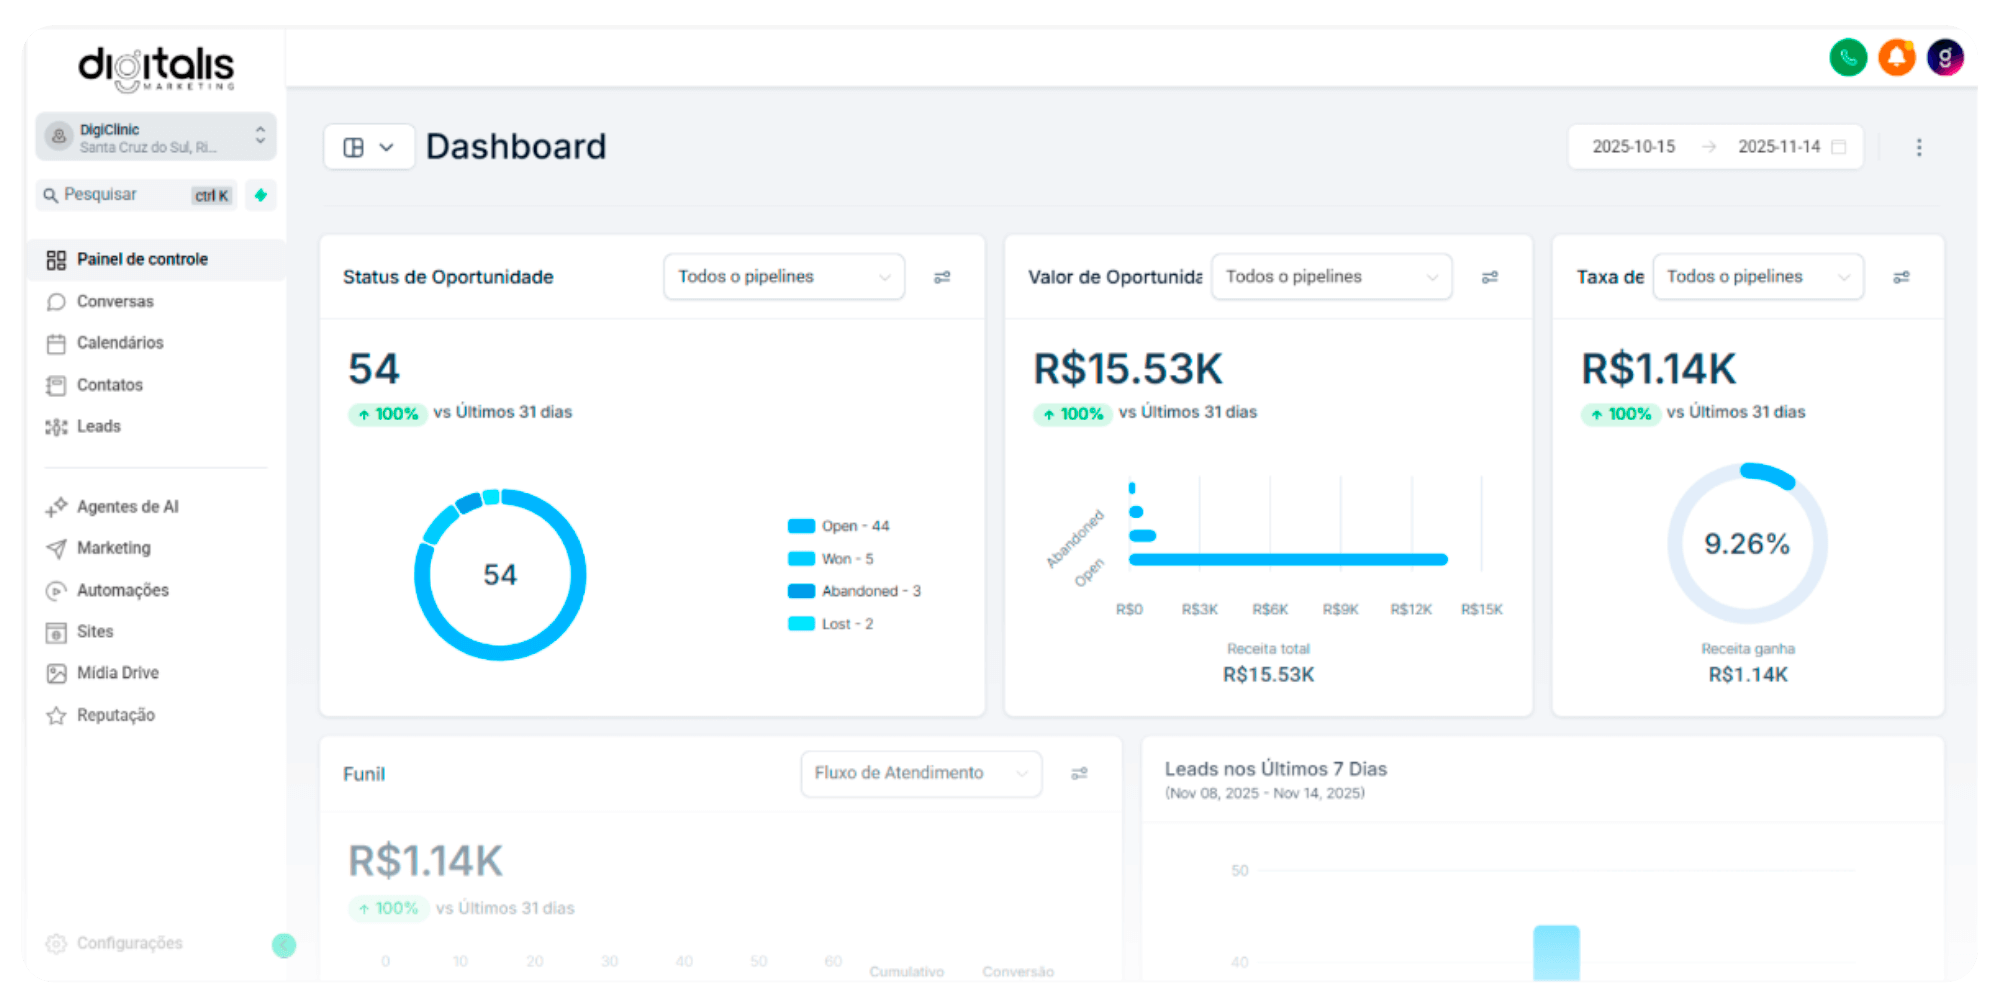Expand the Status de Oportunidade pipelines dropdown
Screen dimensions: 2000x1007
tap(784, 277)
